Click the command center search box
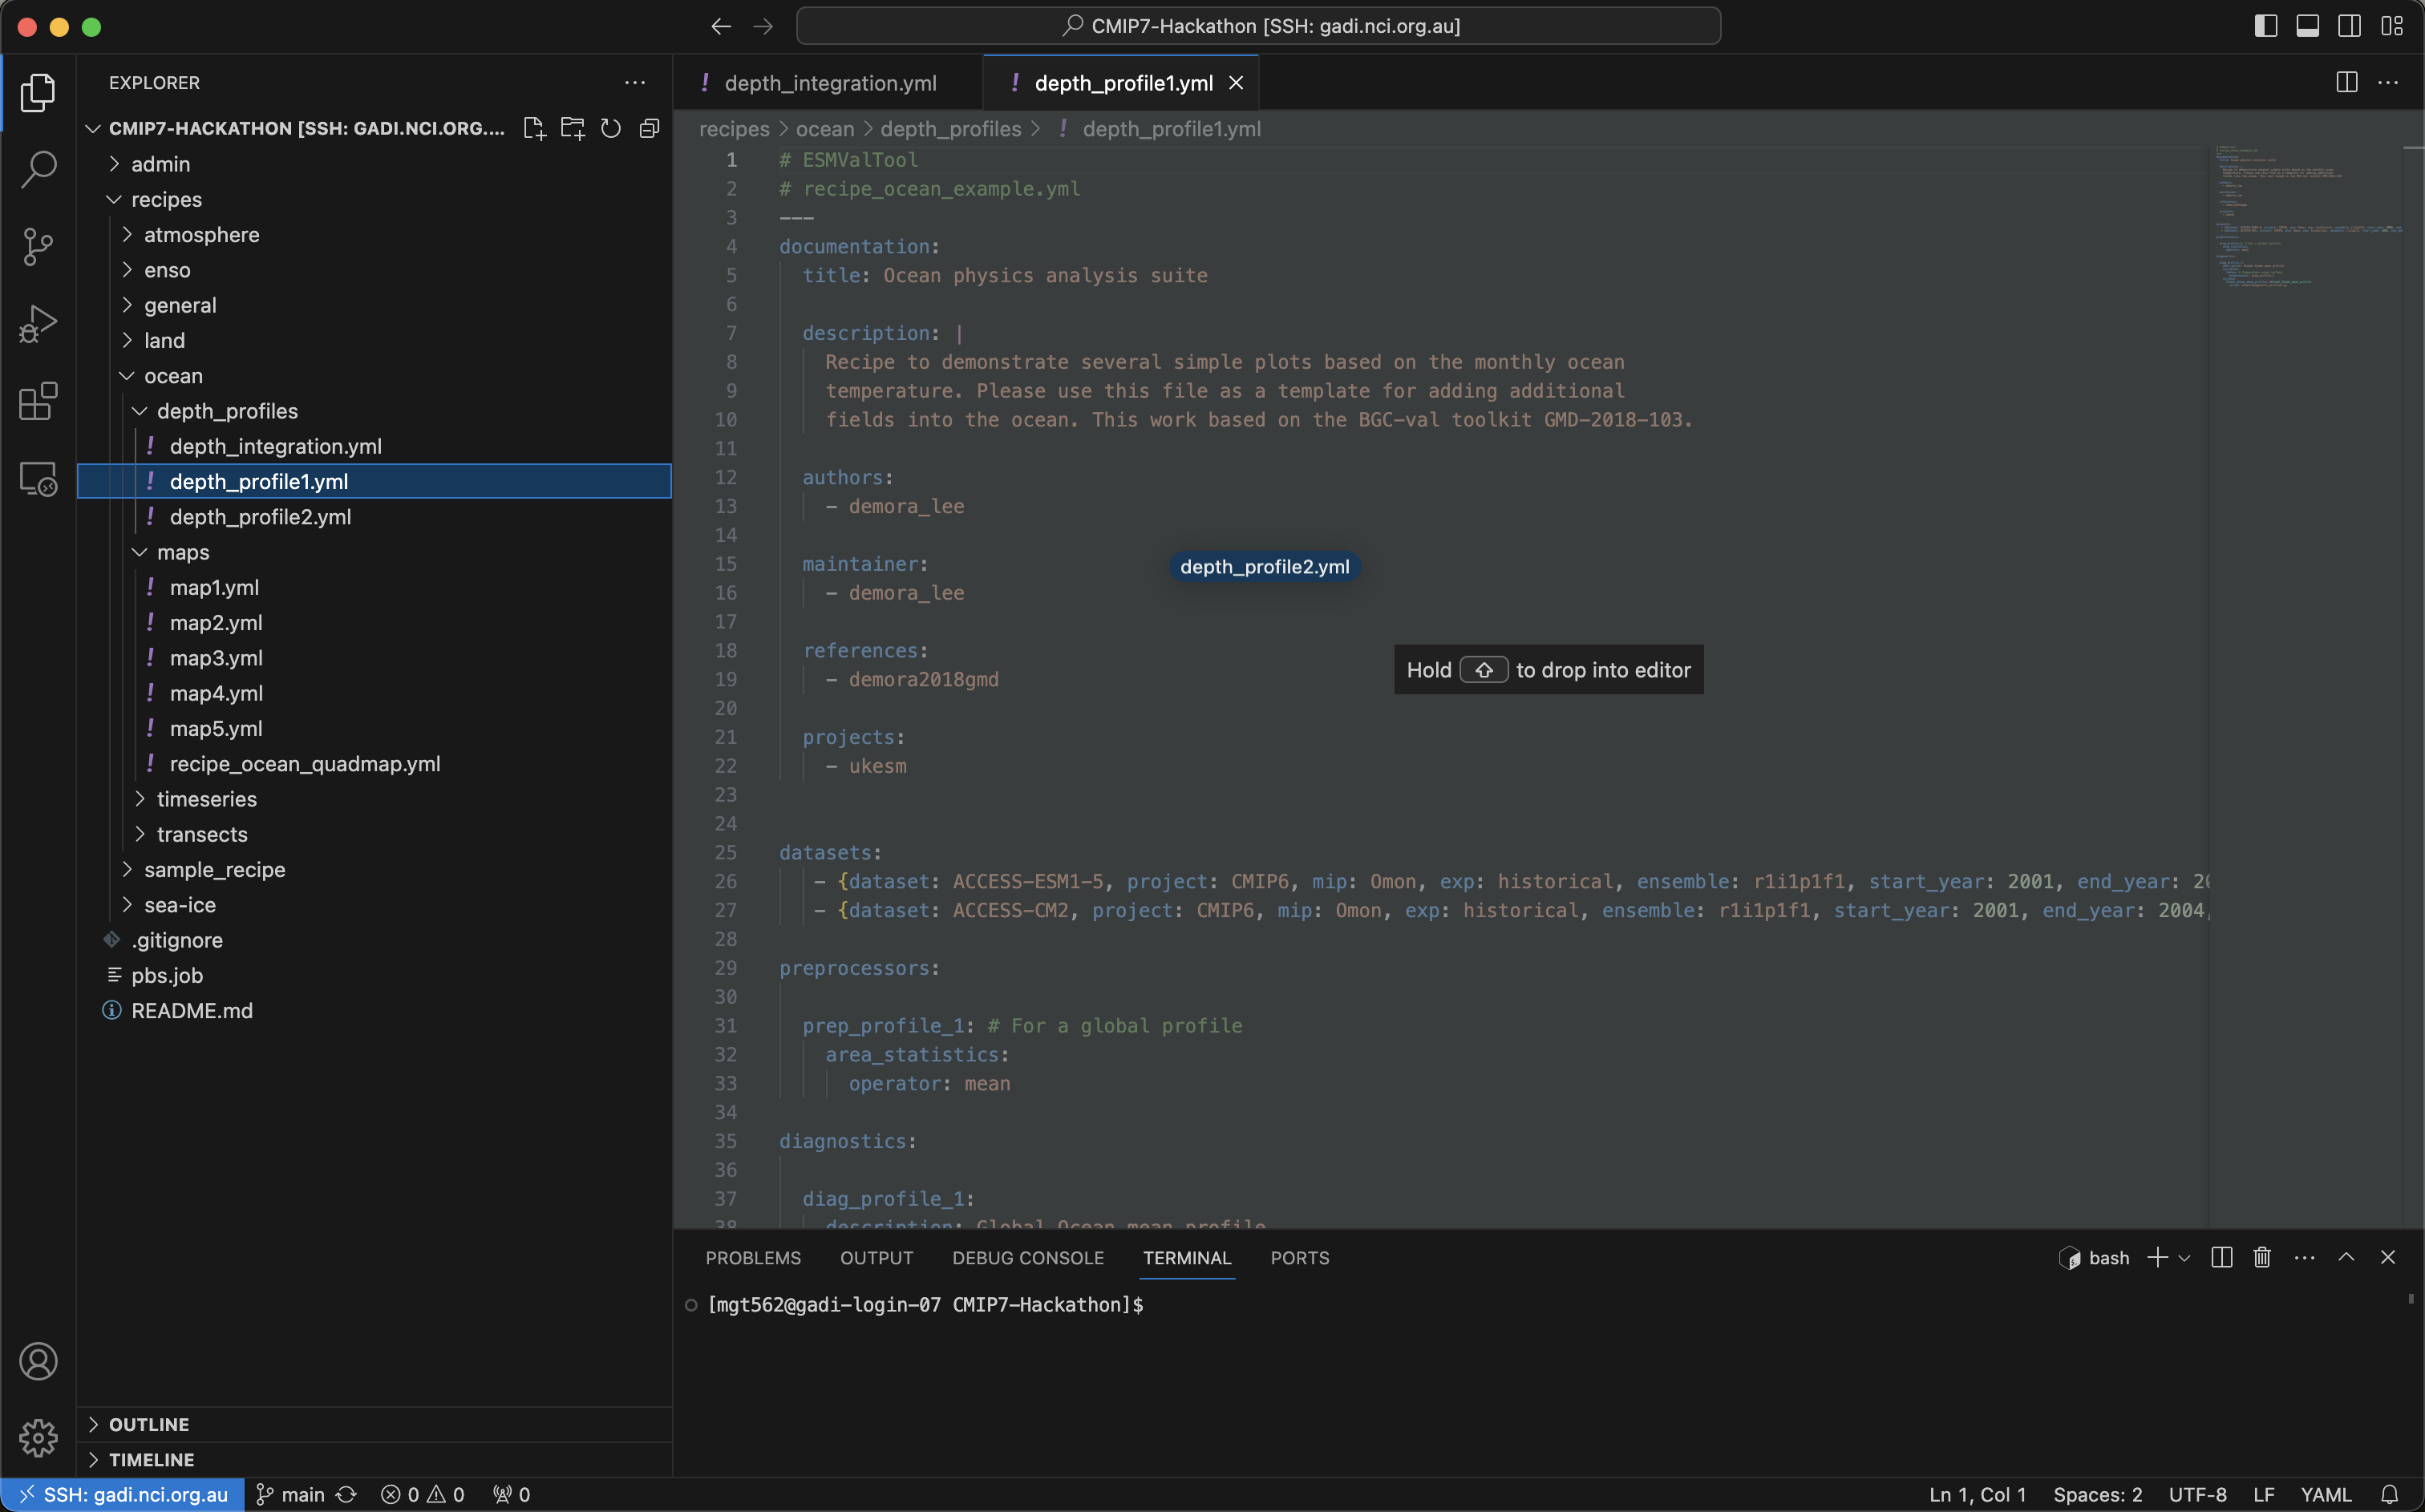Screen dimensions: 2425x1512 [1258, 26]
